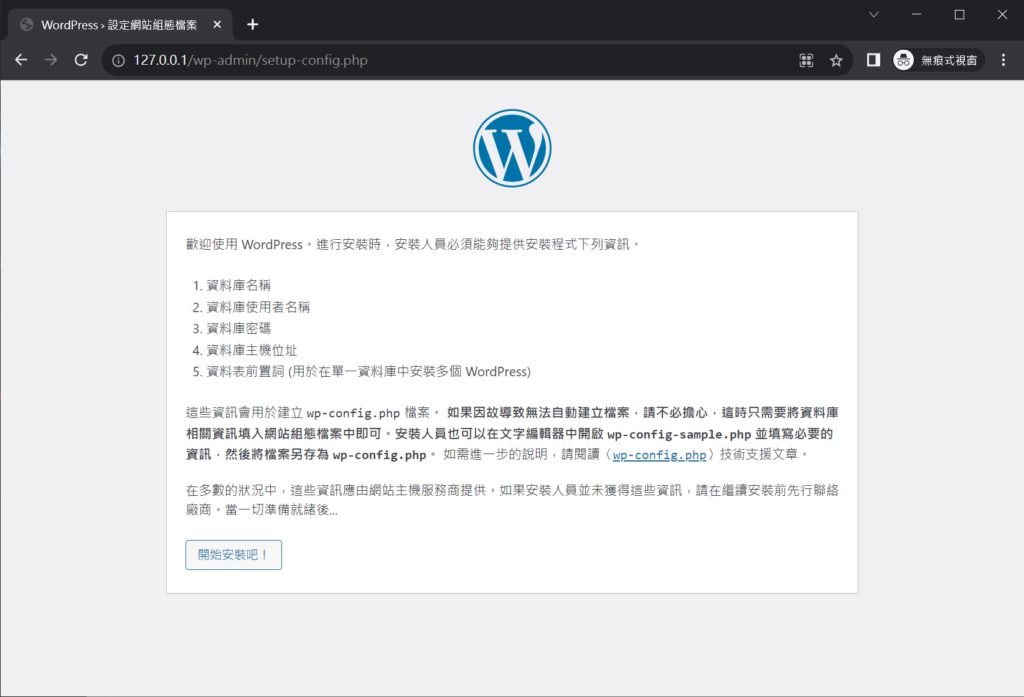
Task: Click the welcome text 歡迎使用 WordPress
Action: pyautogui.click(x=244, y=244)
